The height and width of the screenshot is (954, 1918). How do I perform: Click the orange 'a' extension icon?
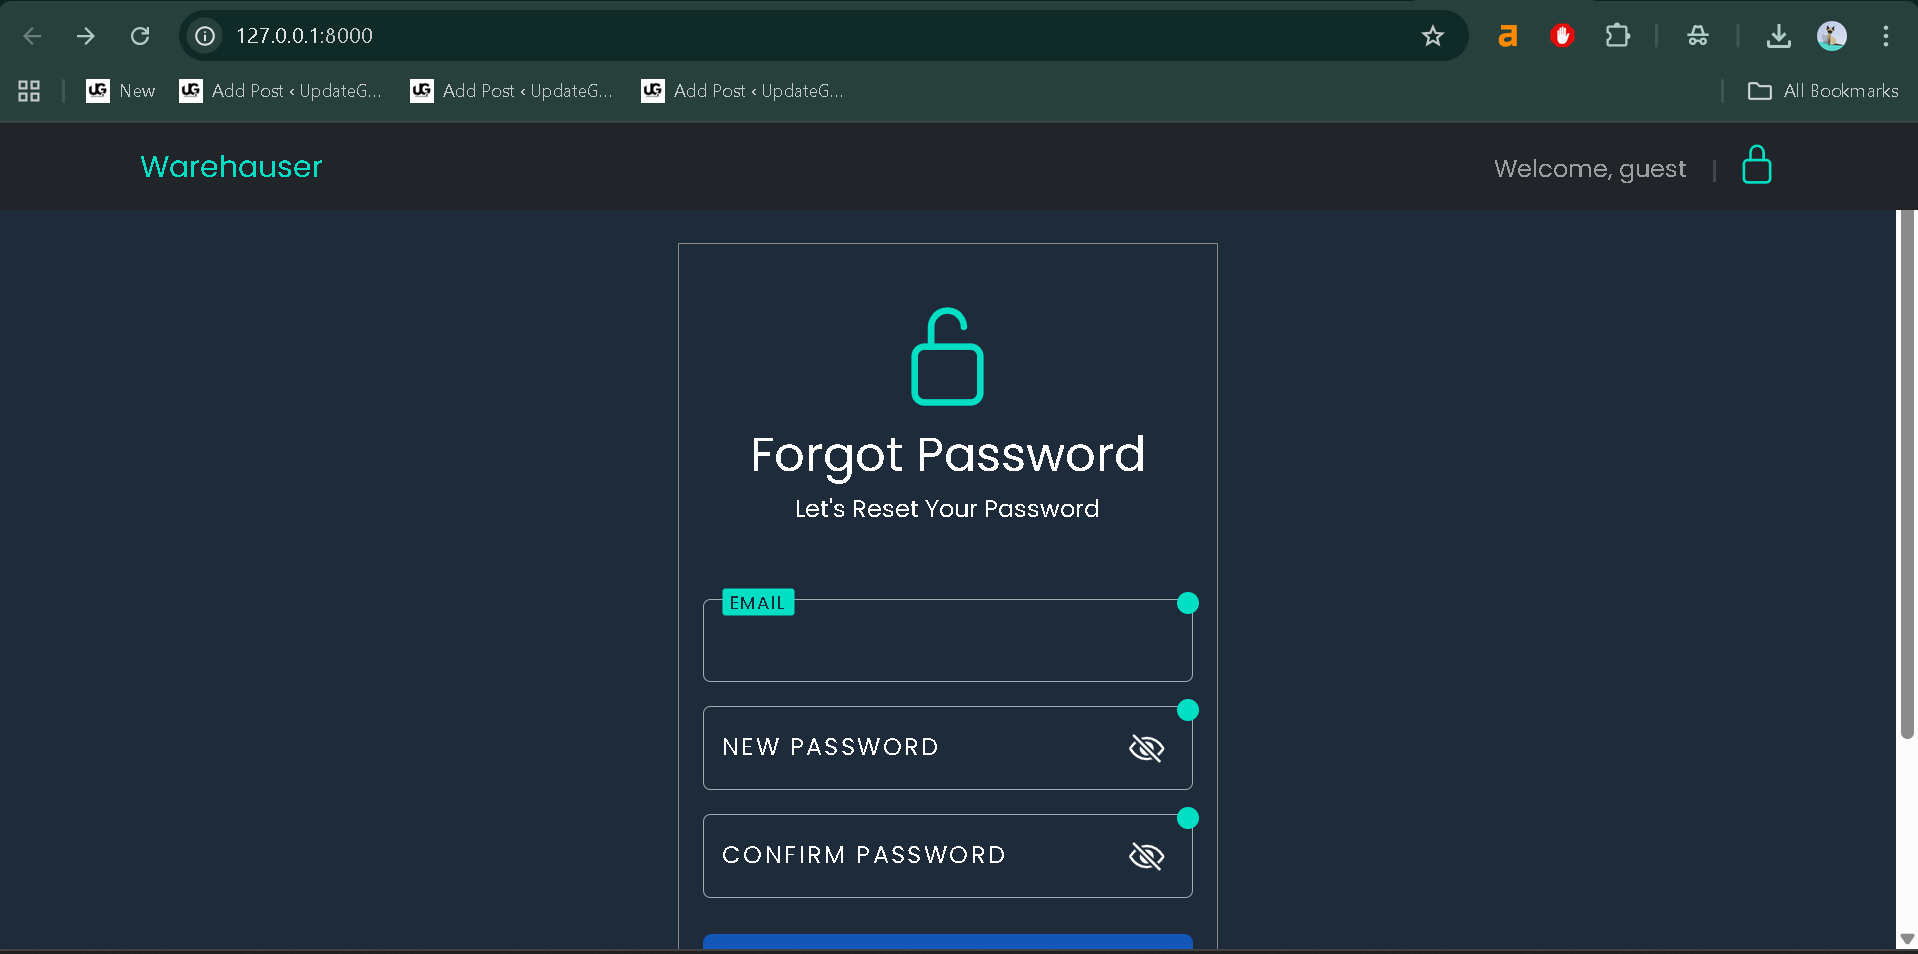1507,36
